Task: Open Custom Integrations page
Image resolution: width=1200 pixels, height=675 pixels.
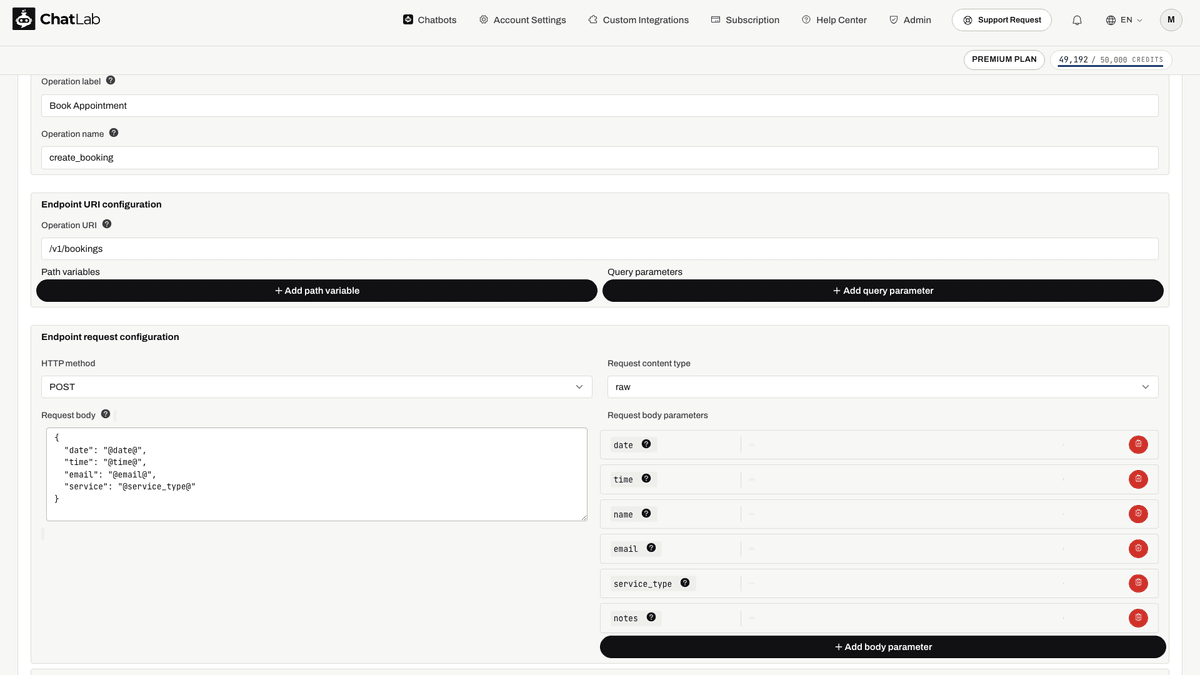Action: [638, 20]
